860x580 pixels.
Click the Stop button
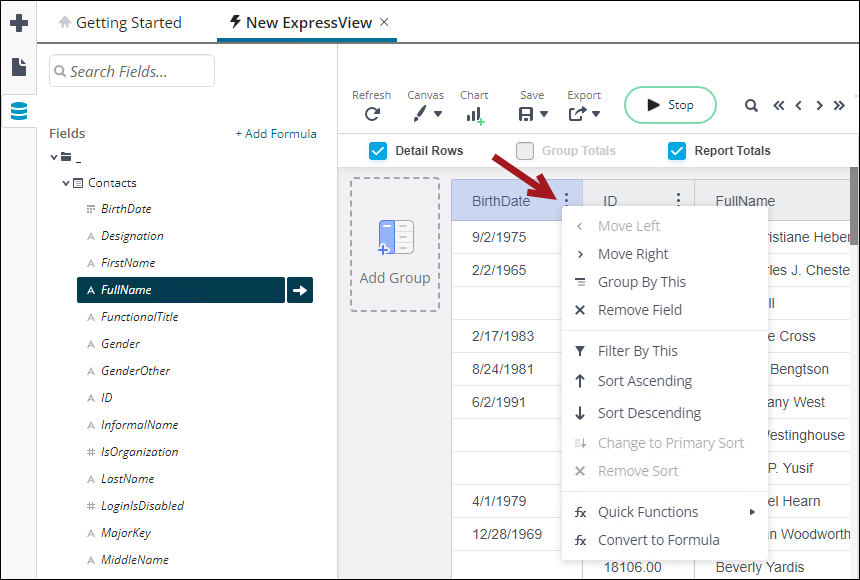tap(670, 105)
